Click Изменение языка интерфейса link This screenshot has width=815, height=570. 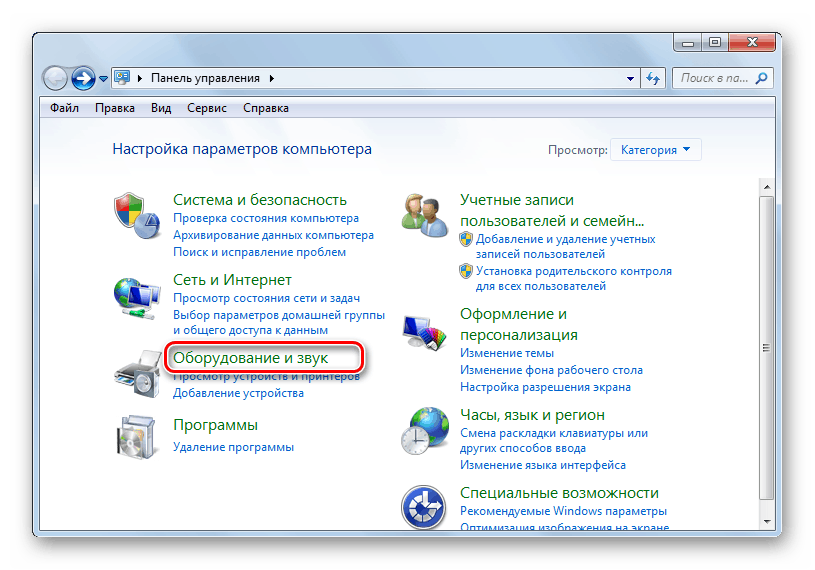pyautogui.click(x=543, y=465)
